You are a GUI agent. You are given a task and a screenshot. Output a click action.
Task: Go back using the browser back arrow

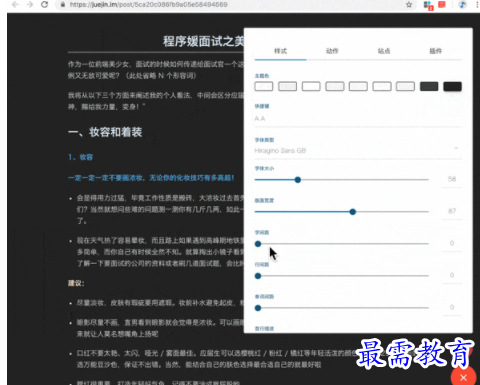15,4
